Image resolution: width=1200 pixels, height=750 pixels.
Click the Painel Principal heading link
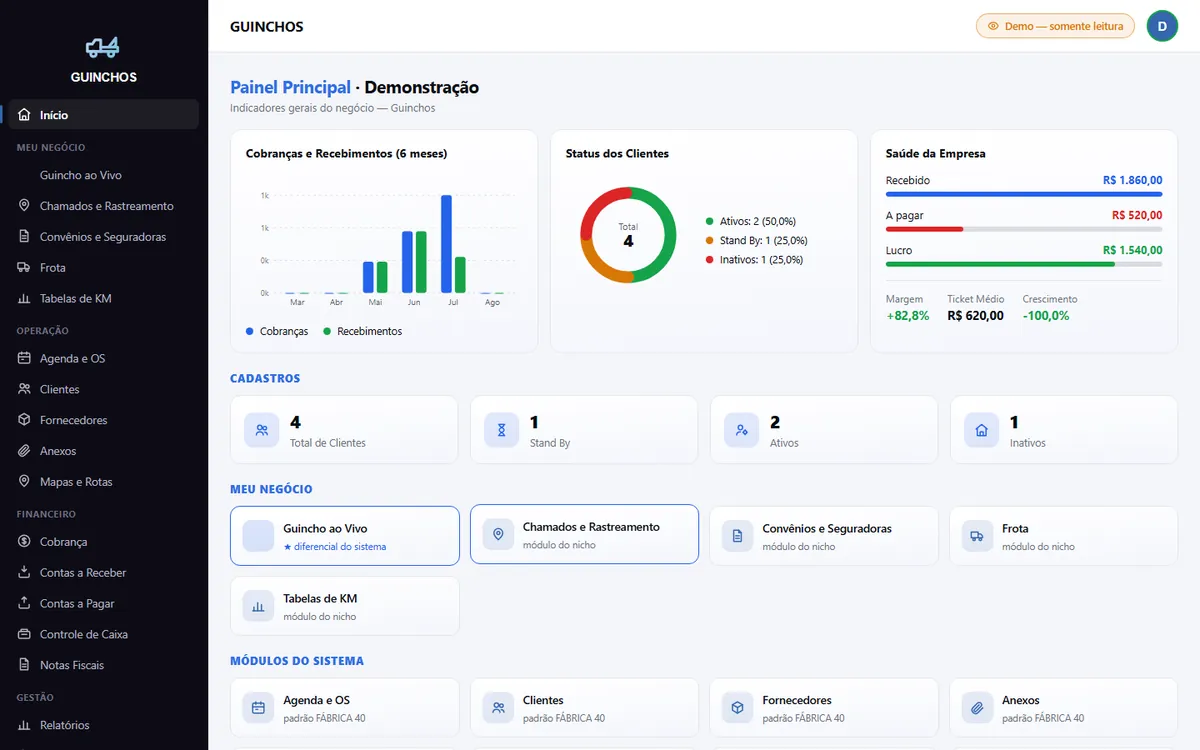pos(290,87)
